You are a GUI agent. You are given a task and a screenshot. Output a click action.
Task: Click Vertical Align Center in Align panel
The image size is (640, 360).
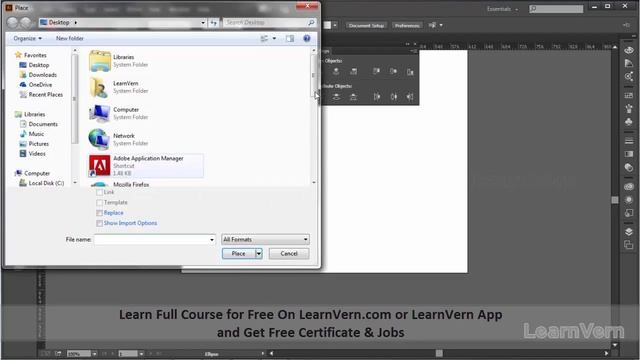393,71
